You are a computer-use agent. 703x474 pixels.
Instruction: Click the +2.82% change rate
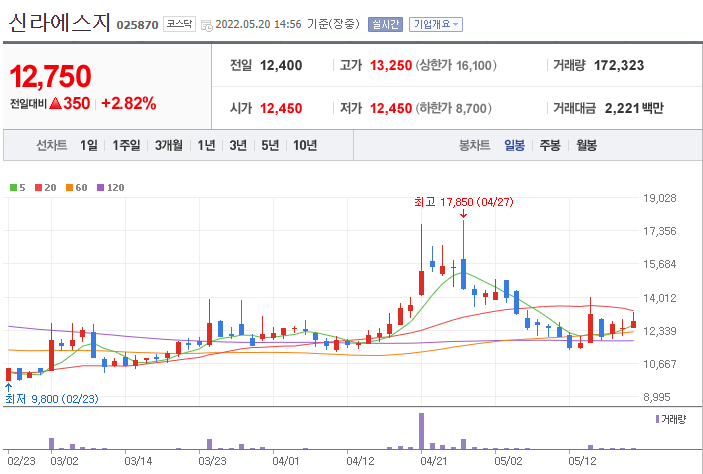129,103
